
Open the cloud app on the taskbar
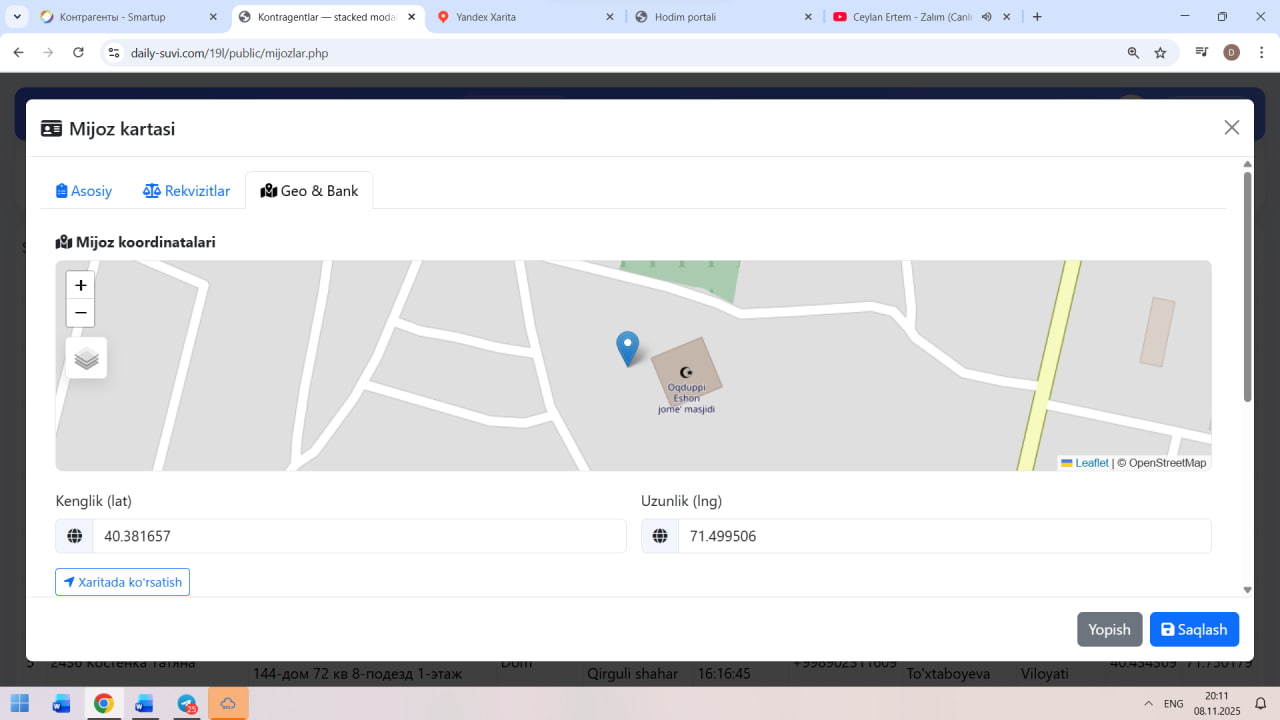228,703
